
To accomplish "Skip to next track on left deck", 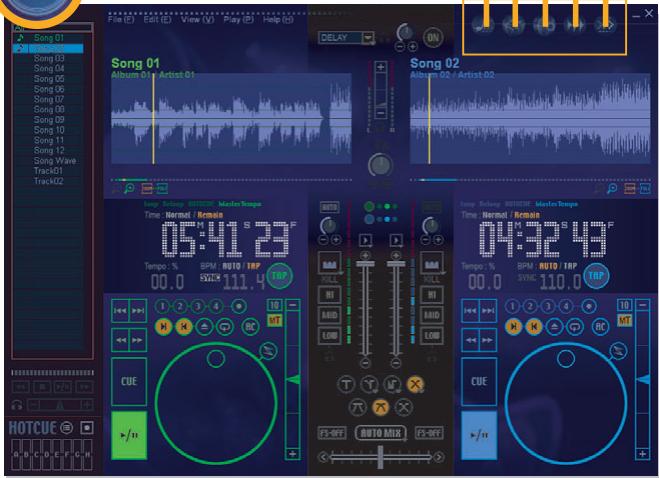I will click(x=138, y=311).
